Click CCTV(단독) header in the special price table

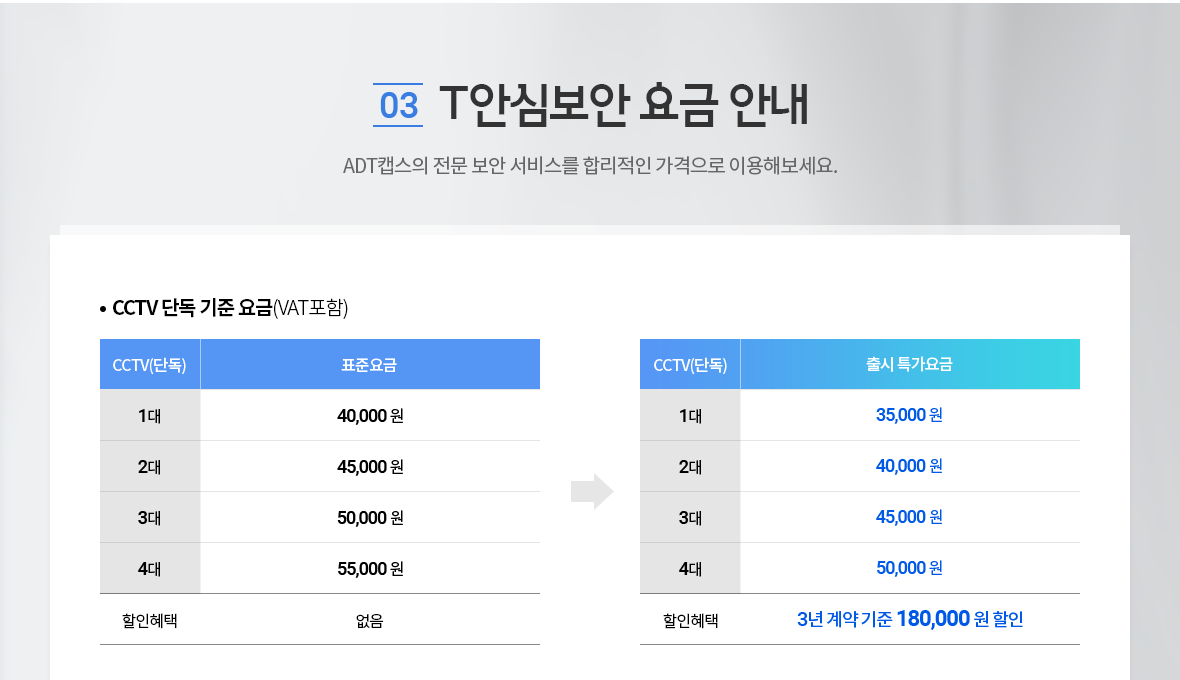(690, 365)
